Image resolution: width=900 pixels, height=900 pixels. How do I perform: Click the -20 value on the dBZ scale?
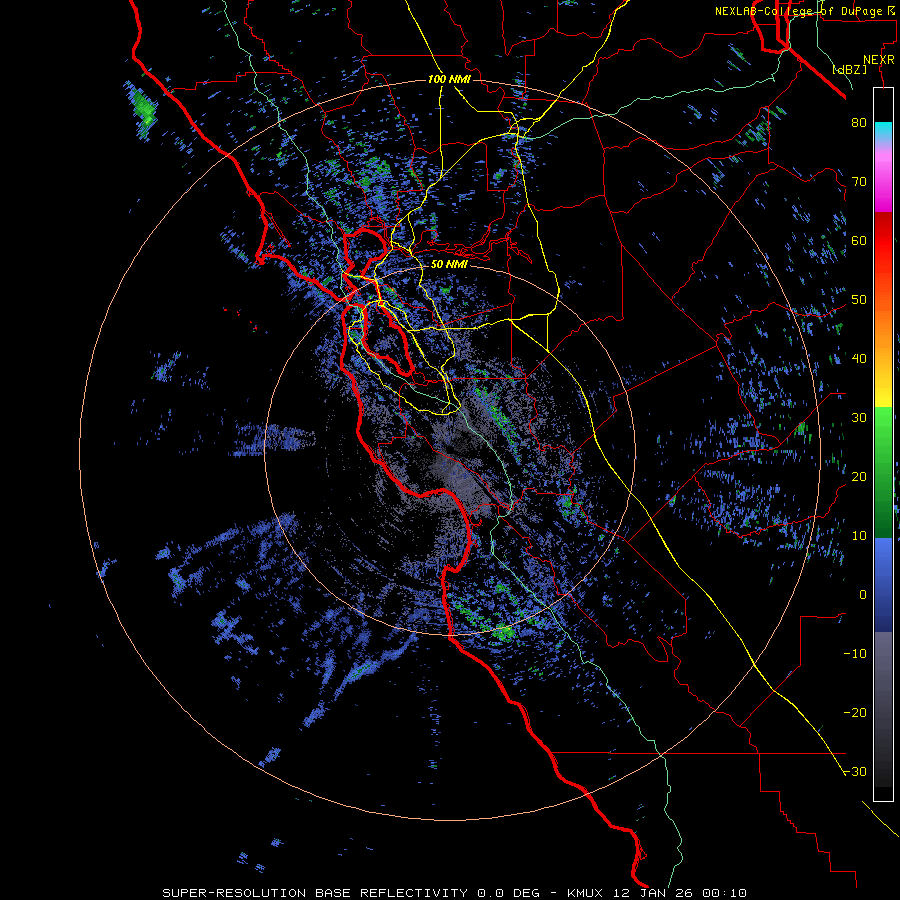click(855, 712)
